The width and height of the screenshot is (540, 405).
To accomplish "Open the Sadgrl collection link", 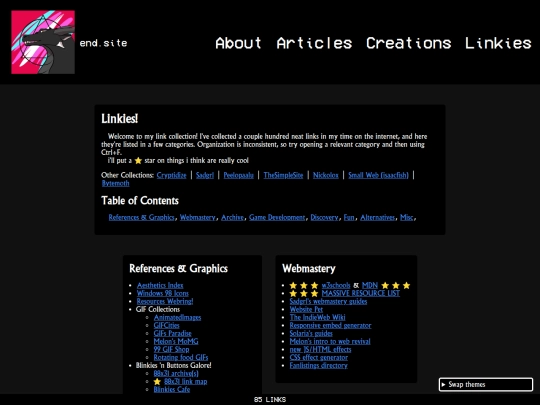I will [x=205, y=175].
